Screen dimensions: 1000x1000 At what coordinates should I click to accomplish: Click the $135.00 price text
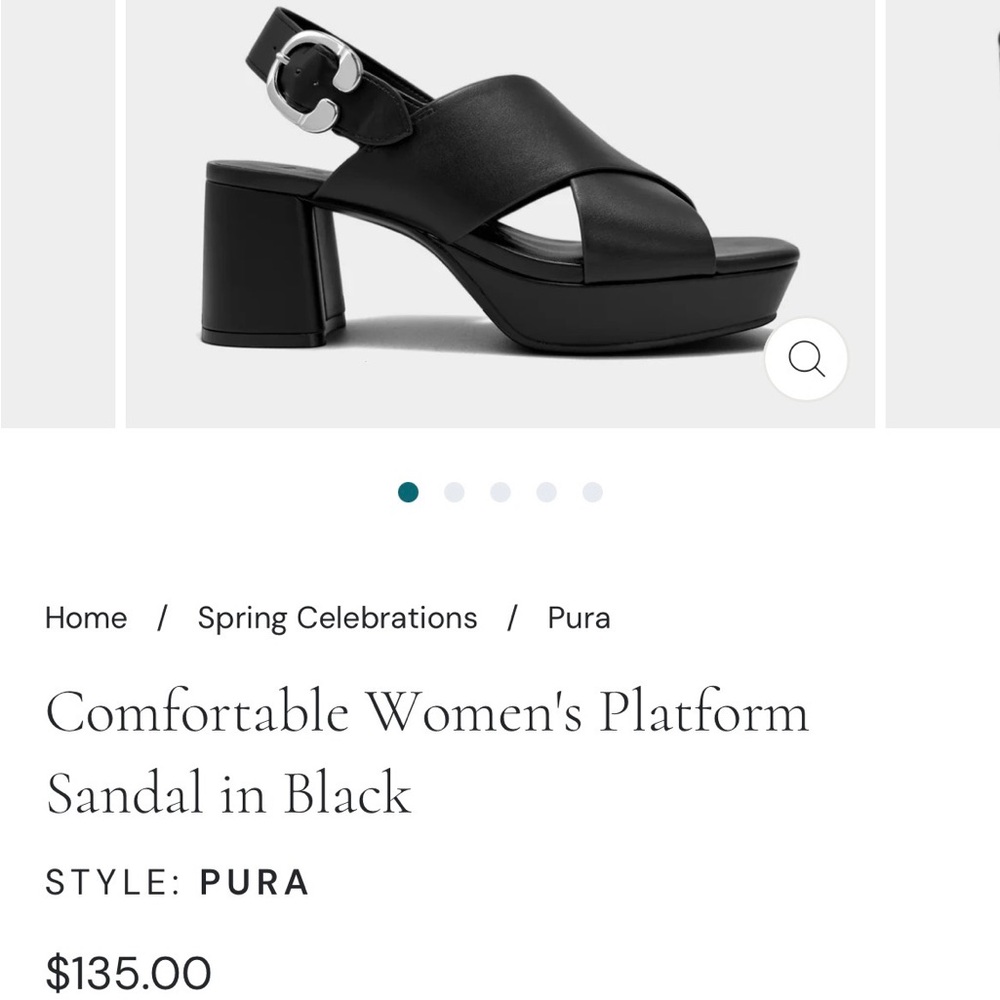pyautogui.click(x=128, y=968)
